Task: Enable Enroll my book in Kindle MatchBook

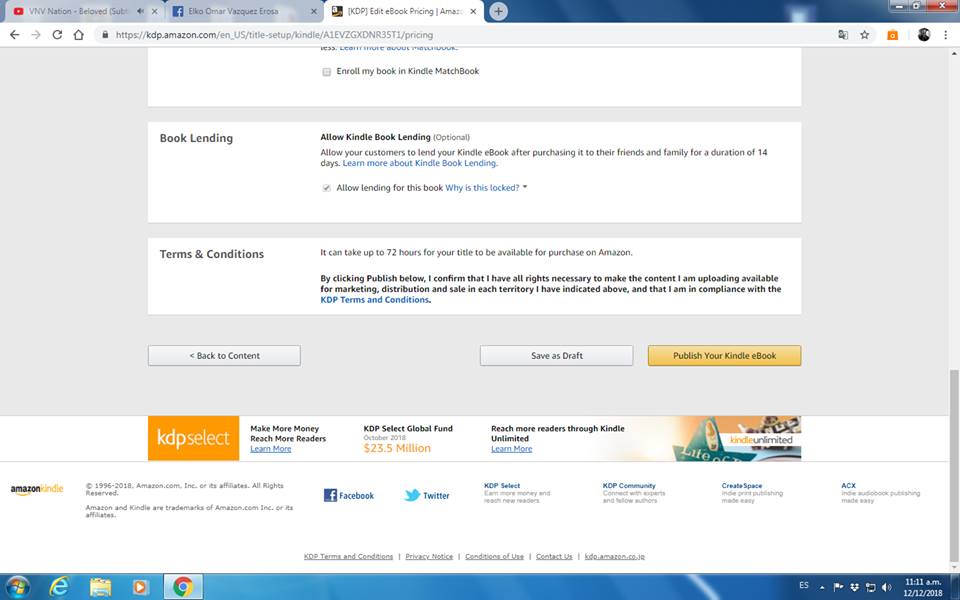Action: (327, 72)
